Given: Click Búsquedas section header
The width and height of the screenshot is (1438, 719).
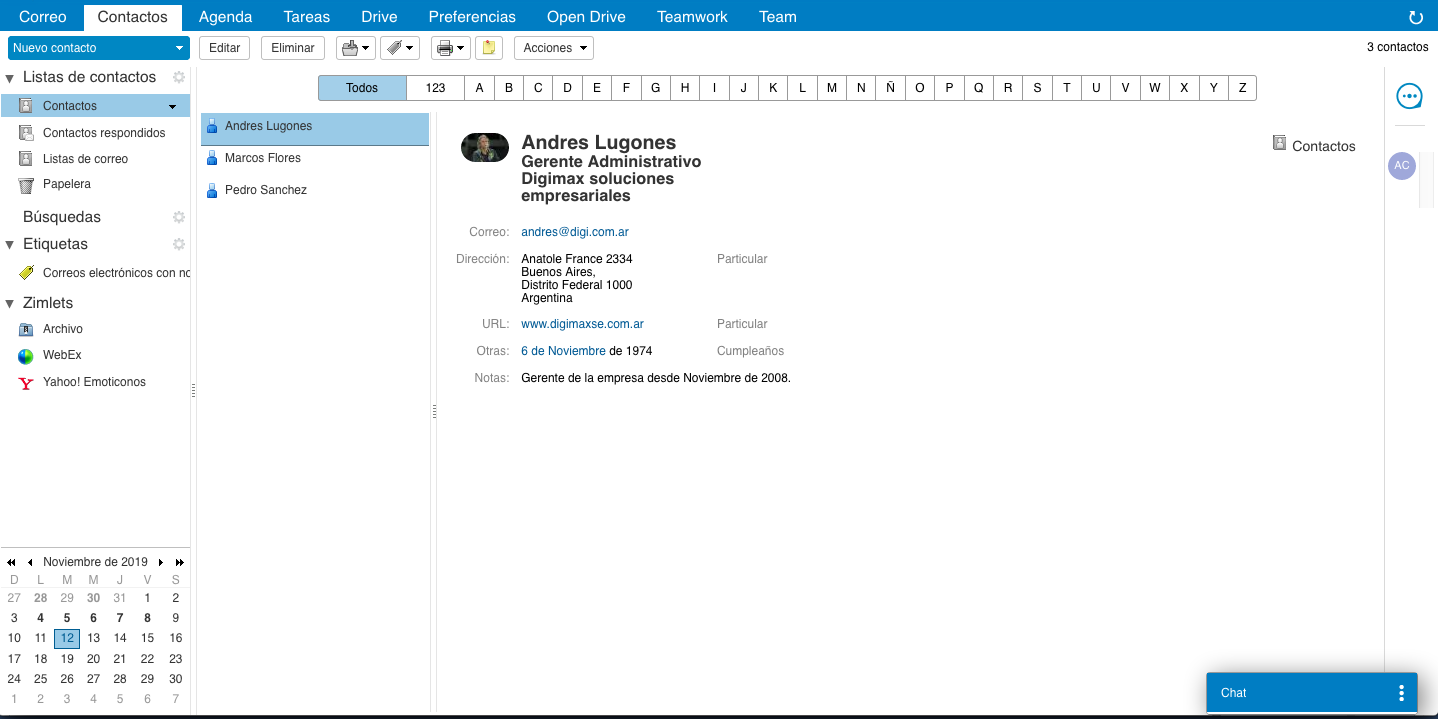Looking at the screenshot, I should pos(62,217).
